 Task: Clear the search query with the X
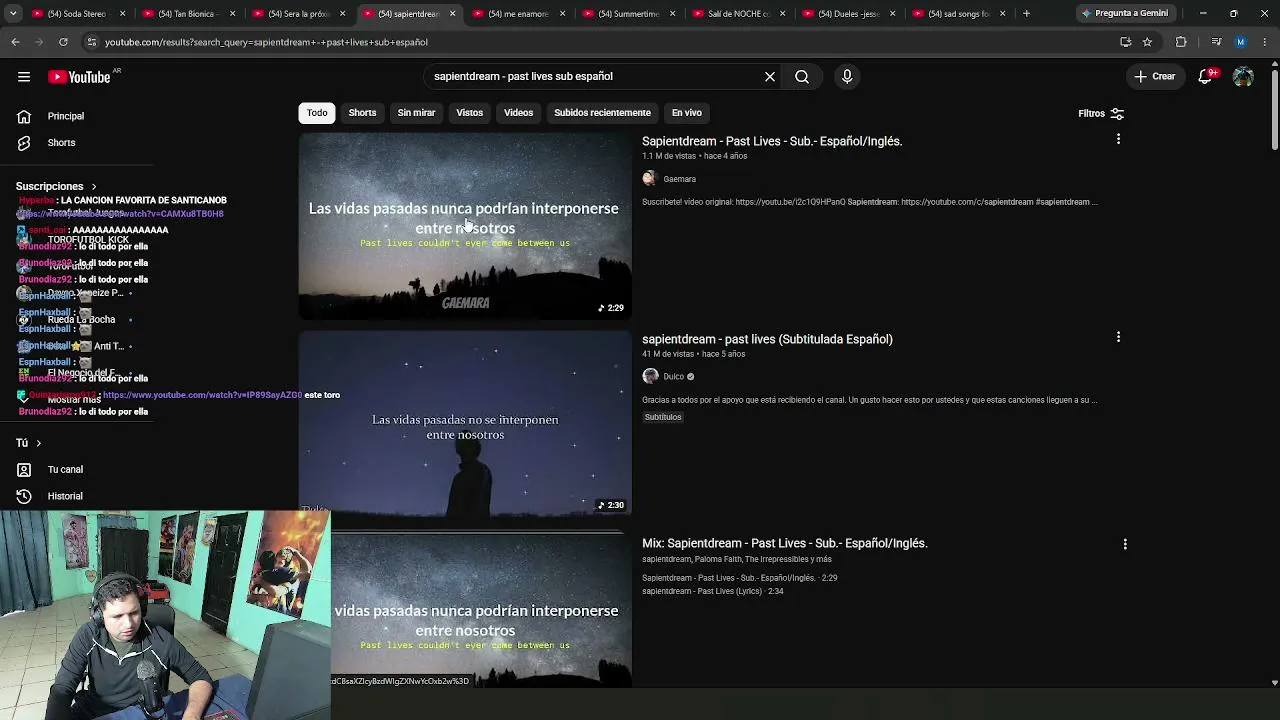coord(770,76)
